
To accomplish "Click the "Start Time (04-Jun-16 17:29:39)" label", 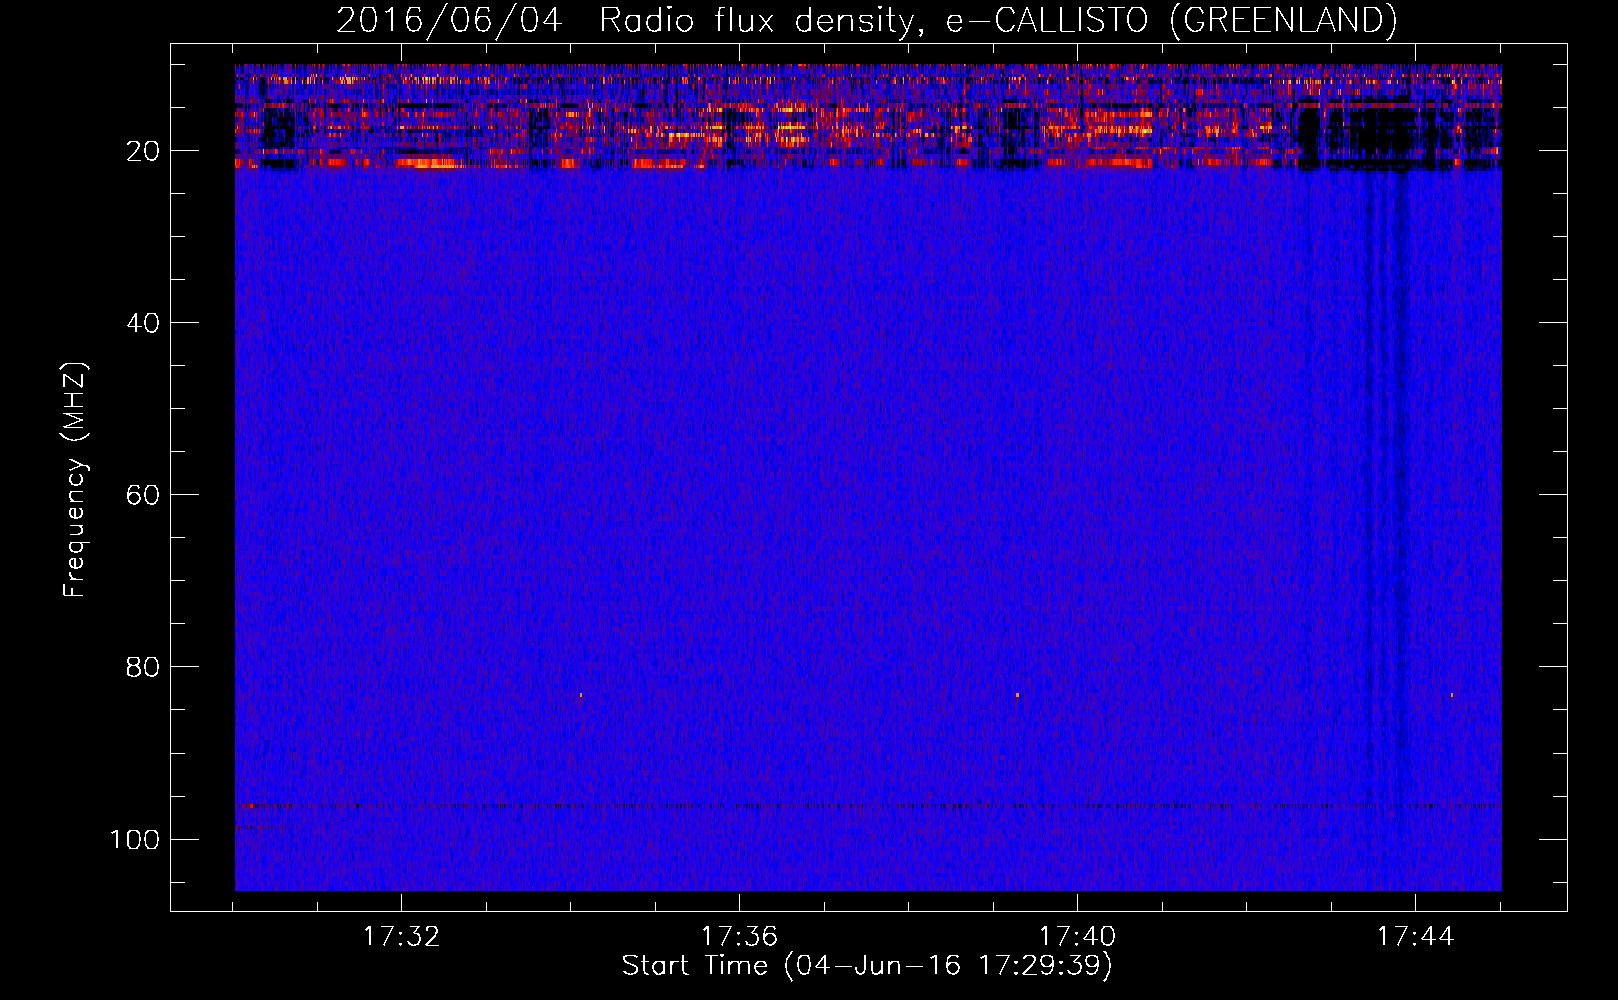I will click(867, 966).
